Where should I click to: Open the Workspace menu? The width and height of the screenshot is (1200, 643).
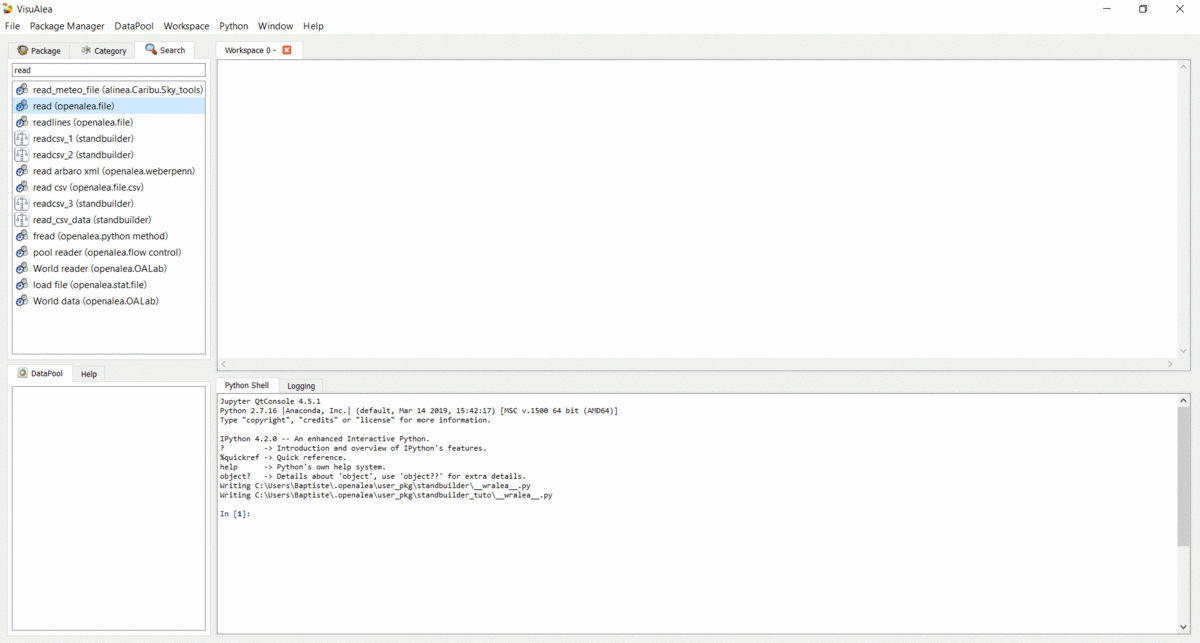pyautogui.click(x=186, y=26)
